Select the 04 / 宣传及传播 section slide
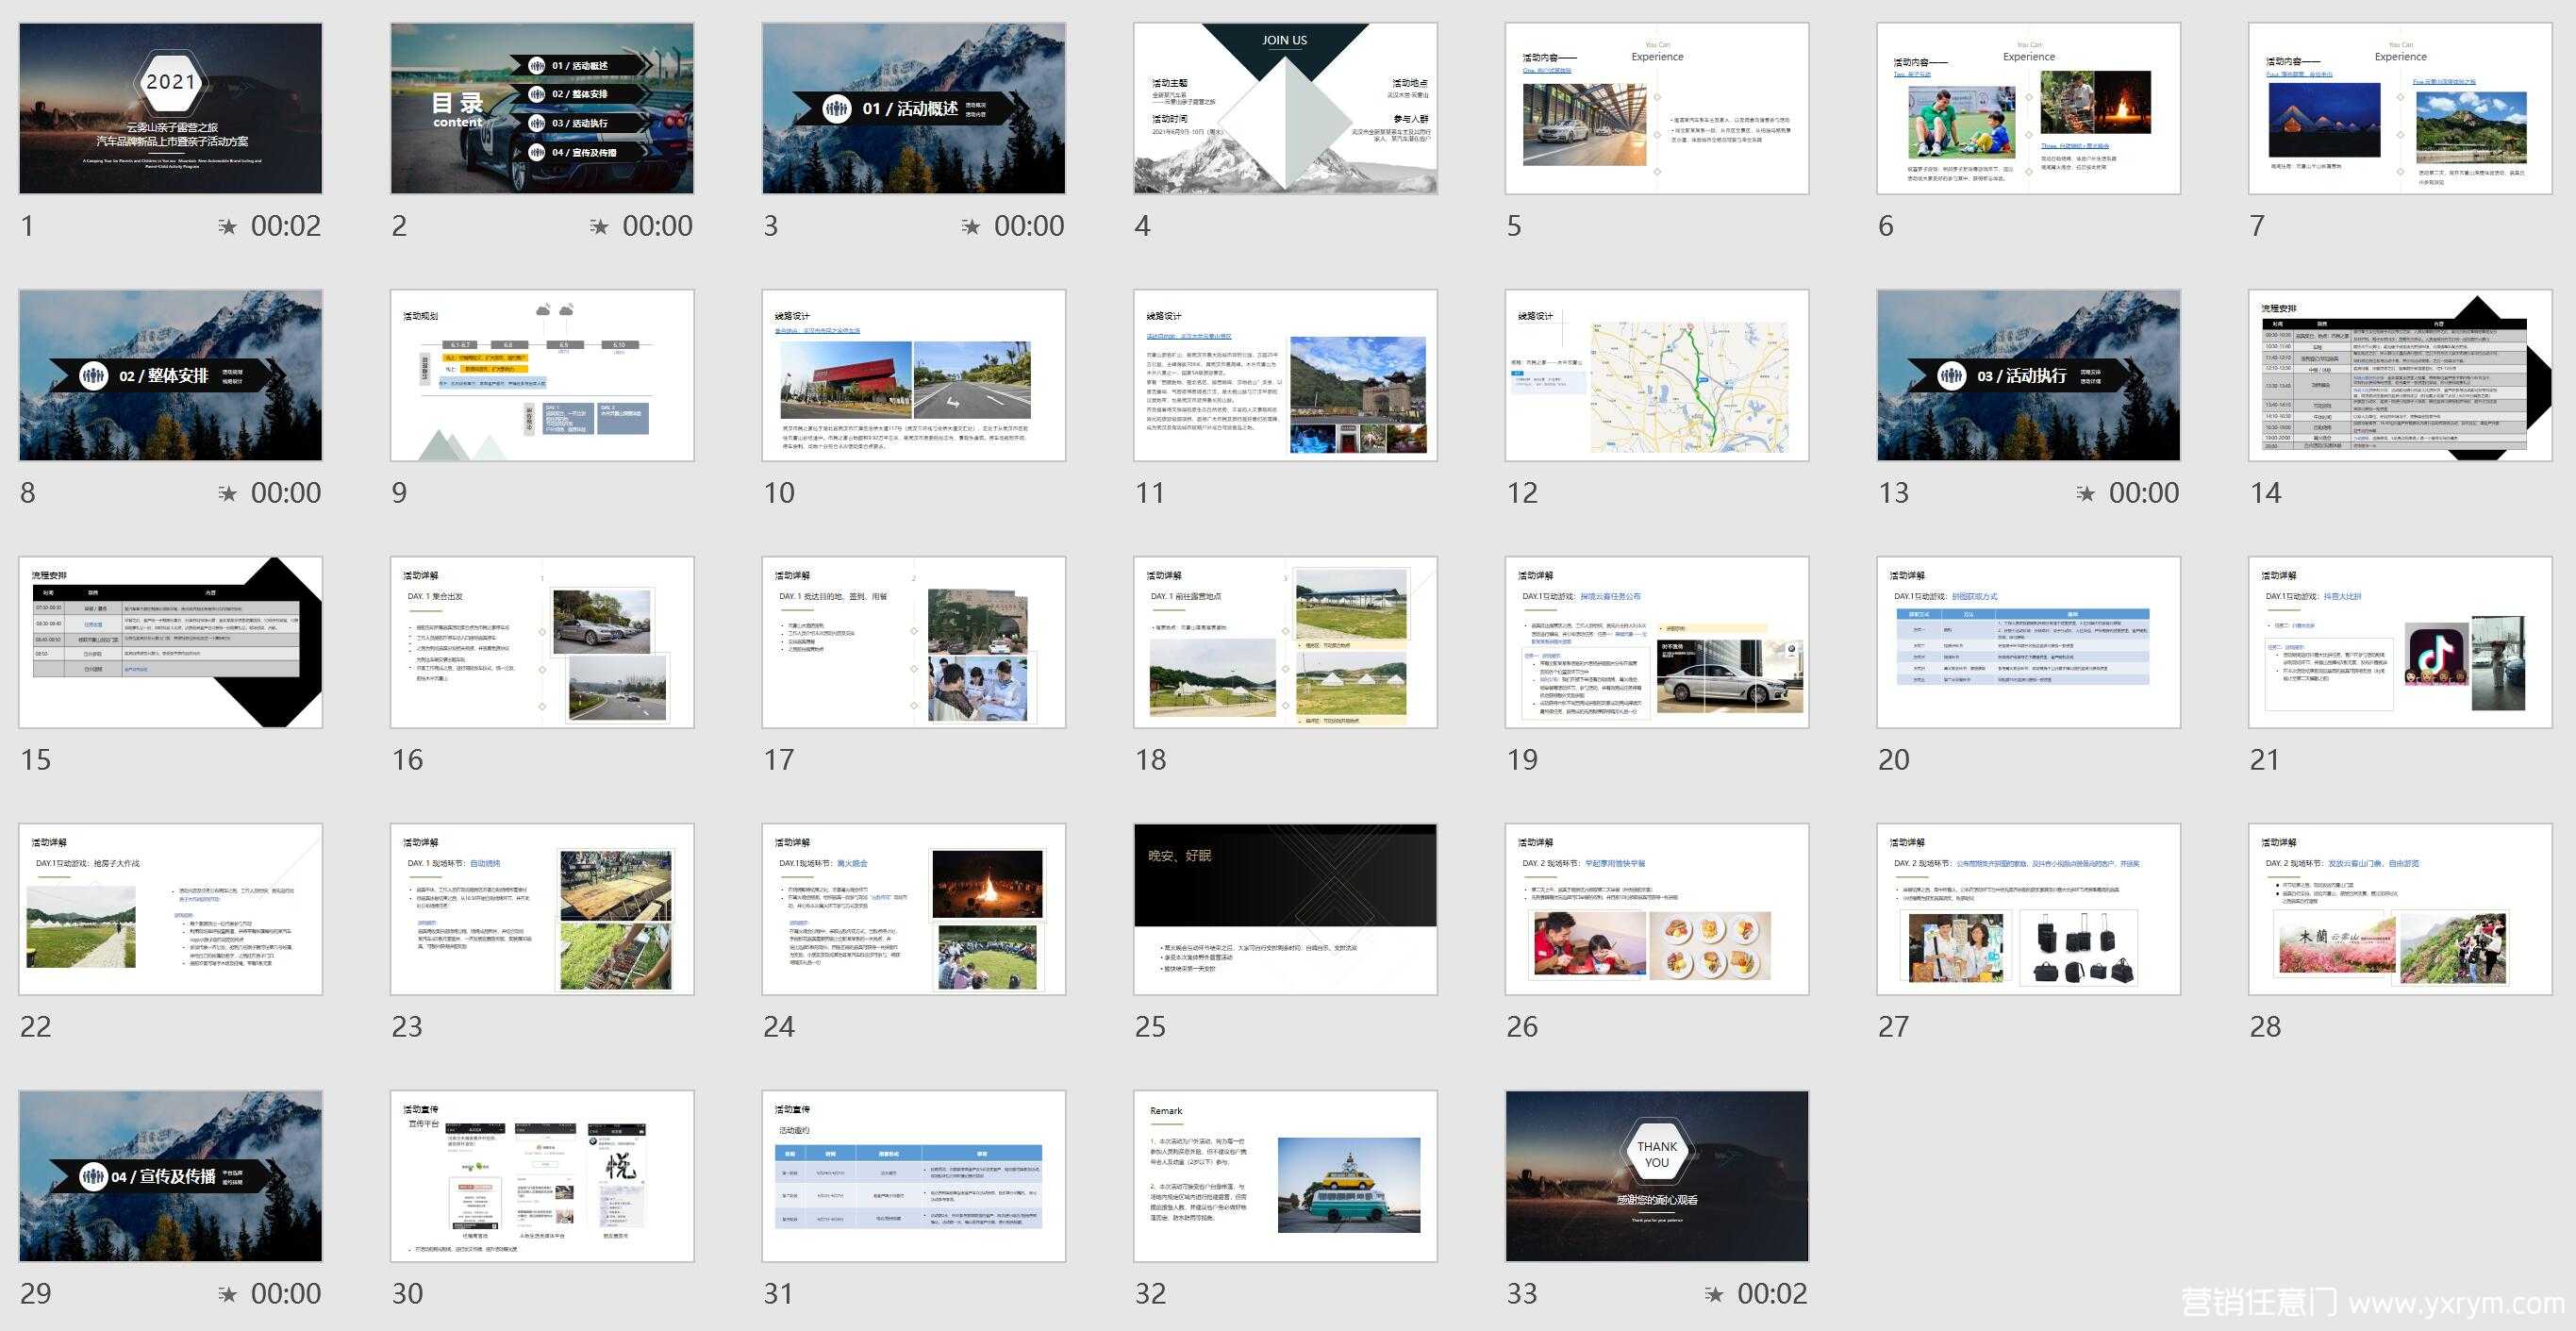Image resolution: width=2576 pixels, height=1331 pixels. pos(171,1176)
